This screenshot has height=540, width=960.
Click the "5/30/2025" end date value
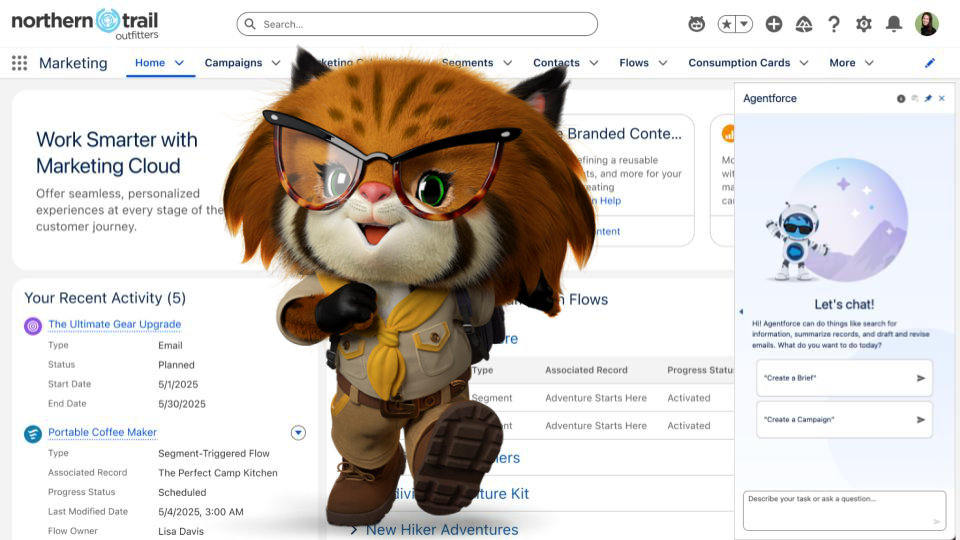182,404
